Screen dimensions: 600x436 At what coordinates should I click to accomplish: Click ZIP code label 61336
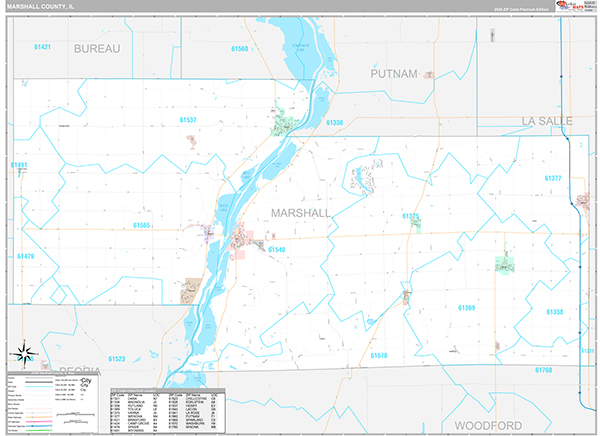[x=334, y=122]
